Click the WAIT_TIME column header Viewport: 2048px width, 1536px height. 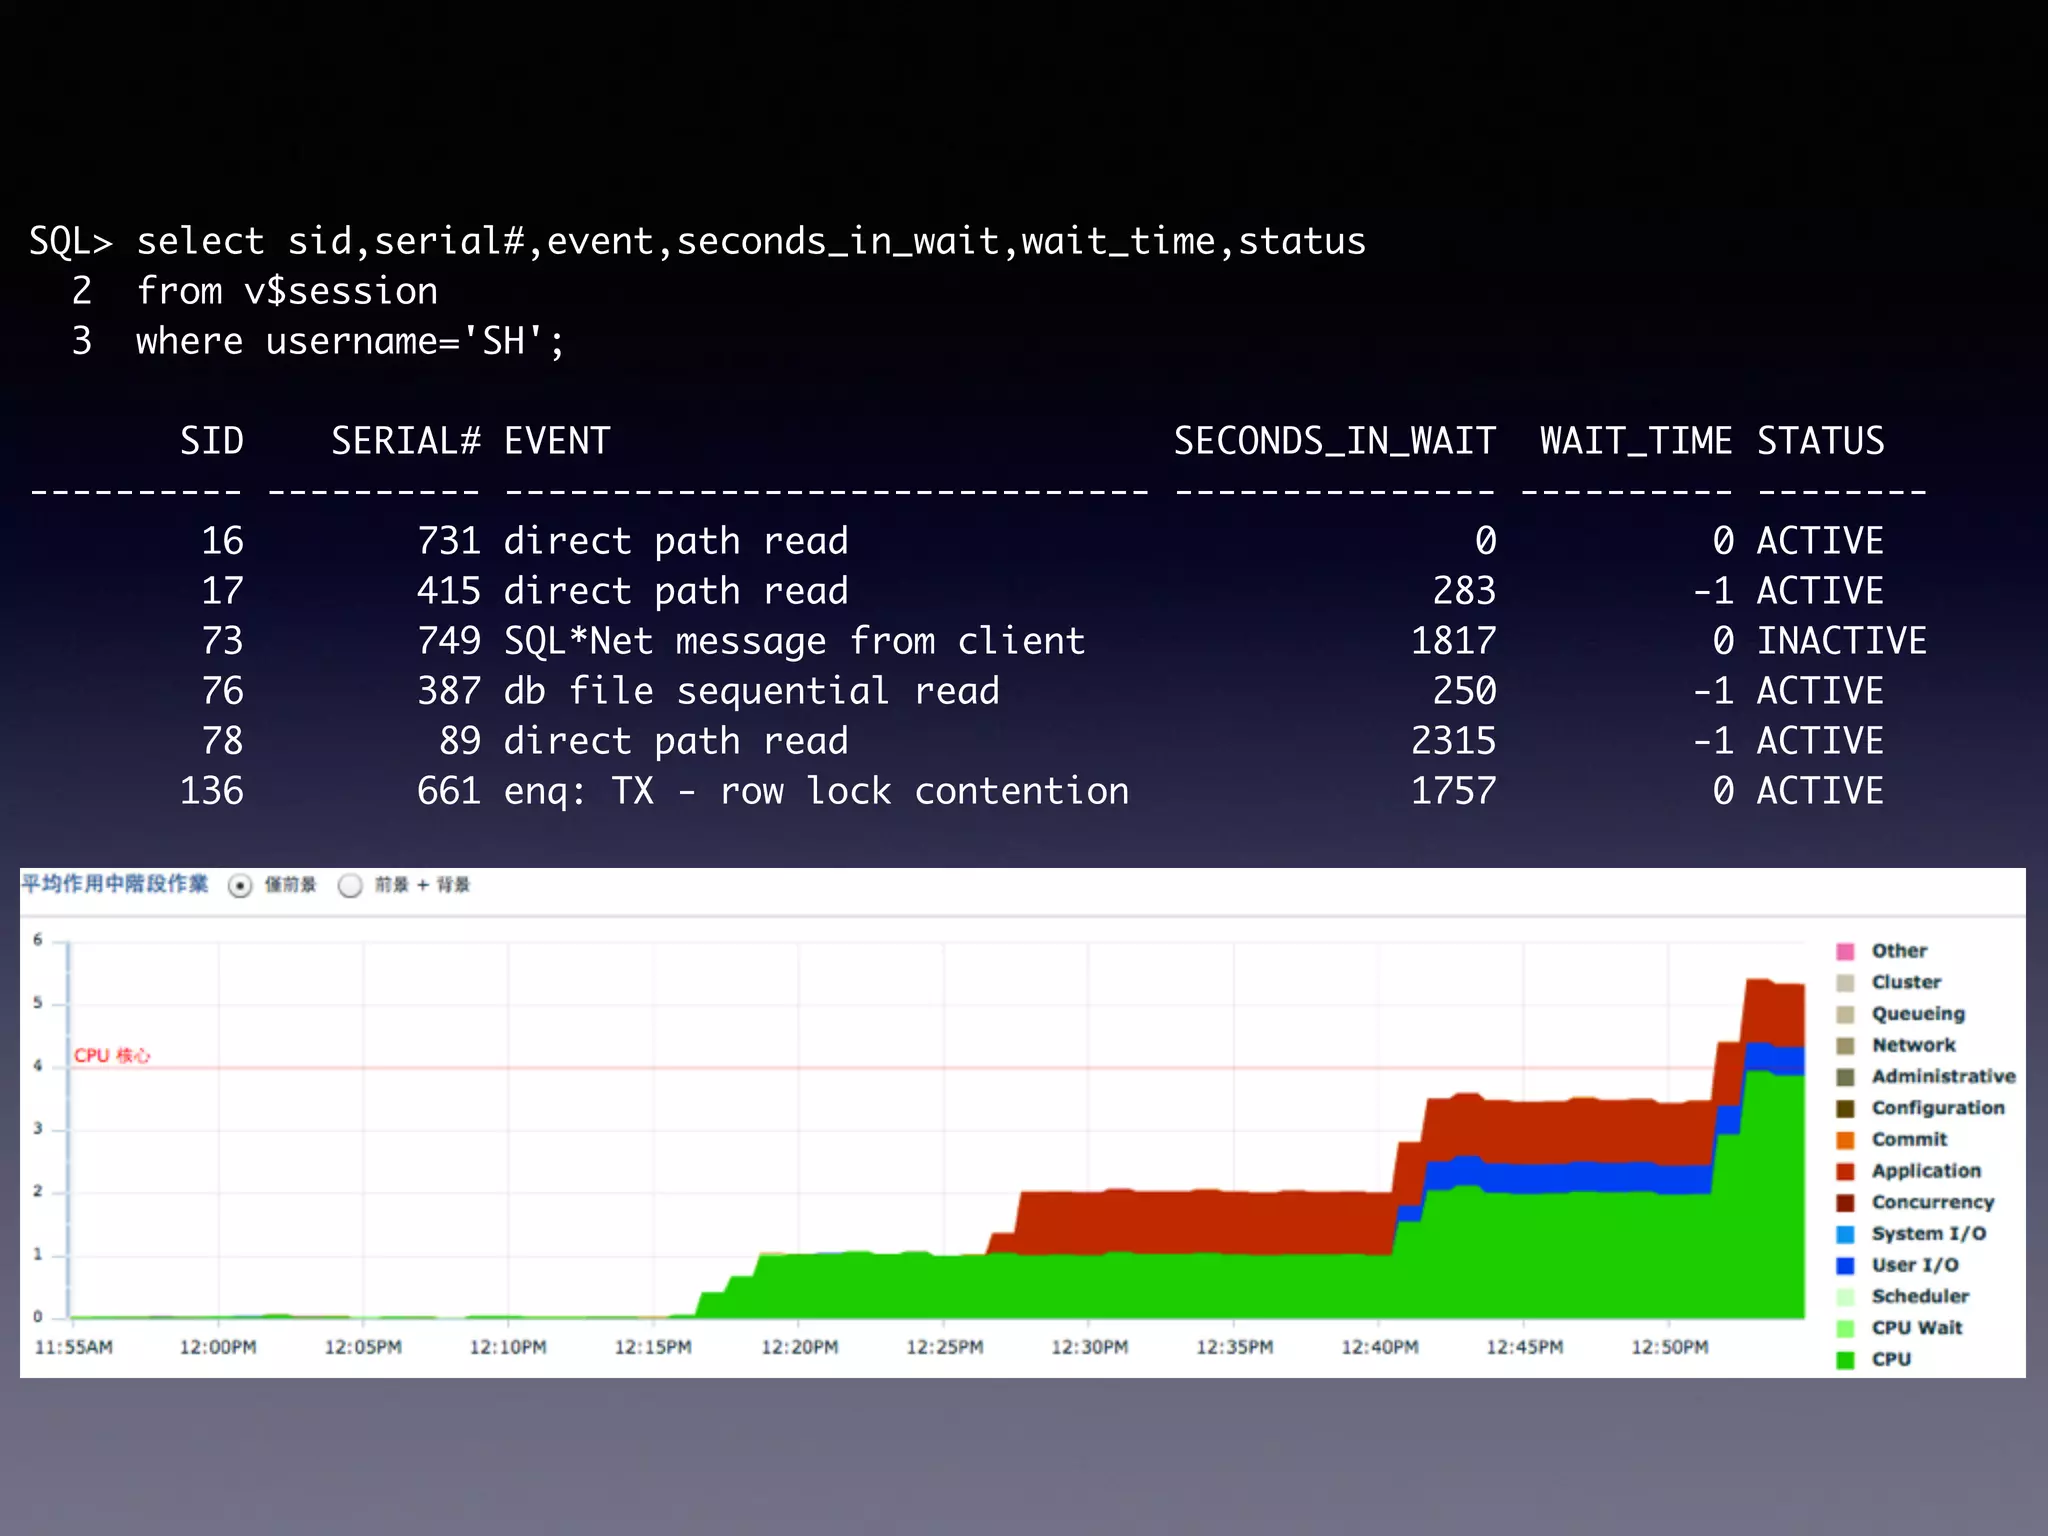click(1636, 441)
